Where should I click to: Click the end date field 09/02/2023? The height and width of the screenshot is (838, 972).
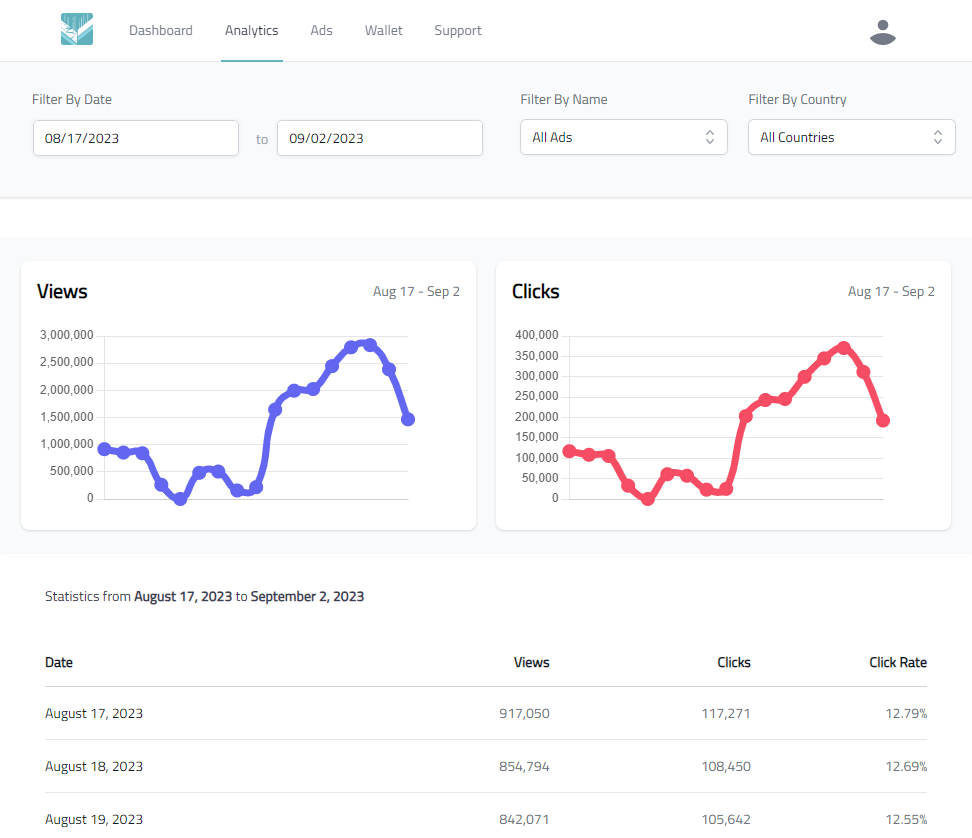[380, 138]
